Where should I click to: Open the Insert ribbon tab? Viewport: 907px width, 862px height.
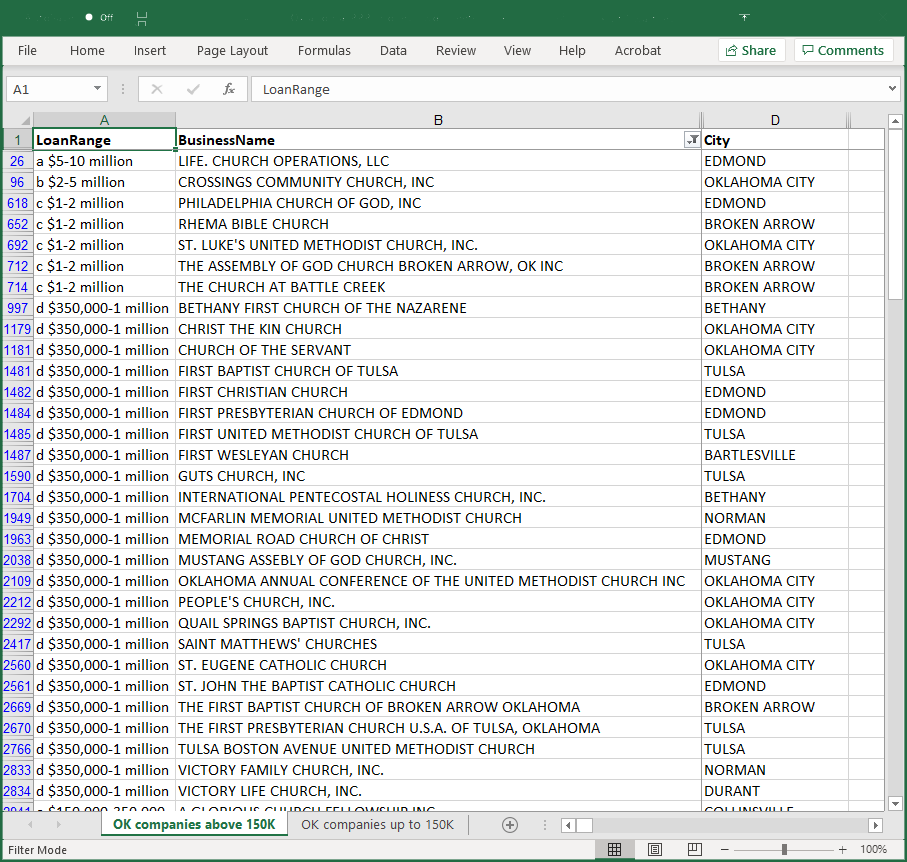pyautogui.click(x=150, y=51)
